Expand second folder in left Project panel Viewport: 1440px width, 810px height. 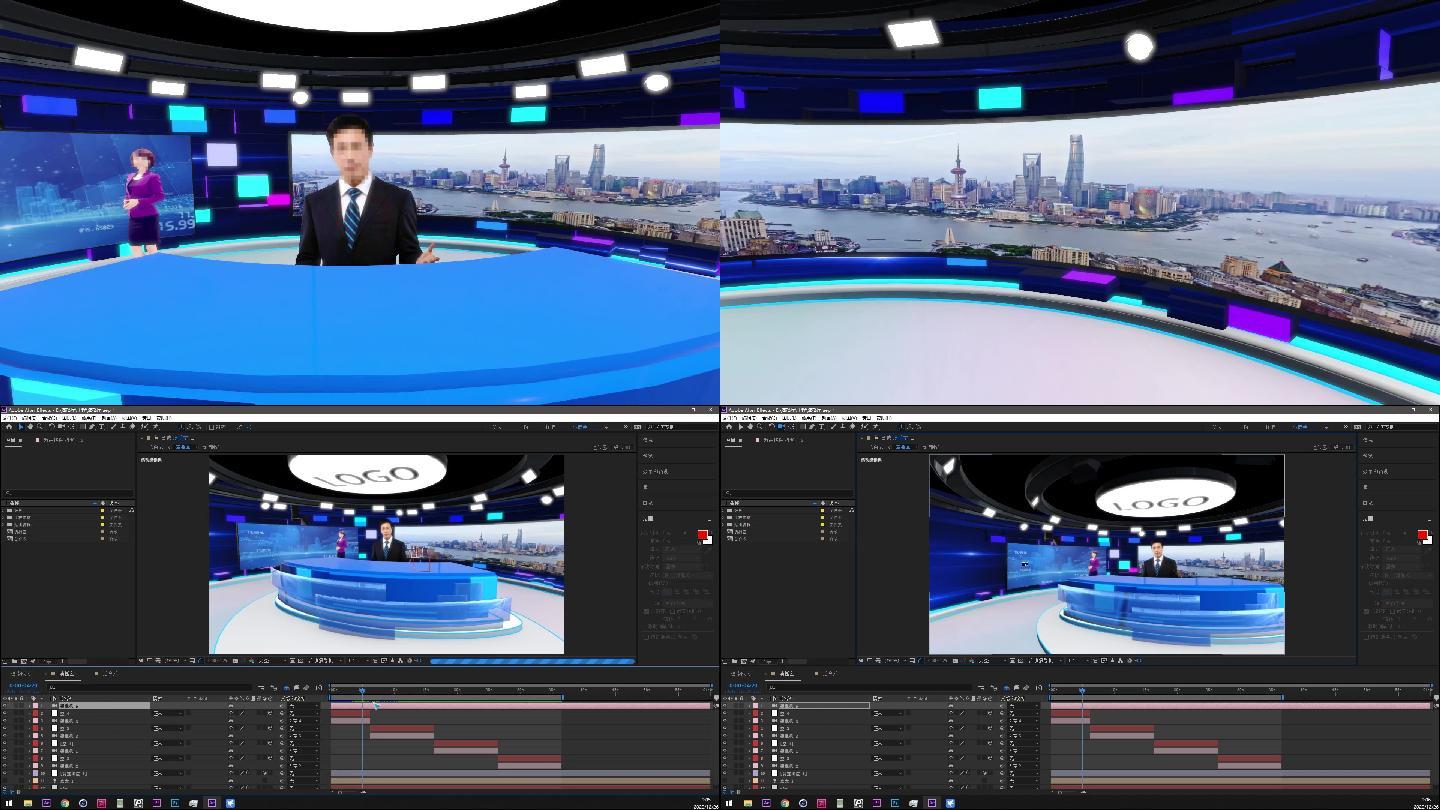3,517
